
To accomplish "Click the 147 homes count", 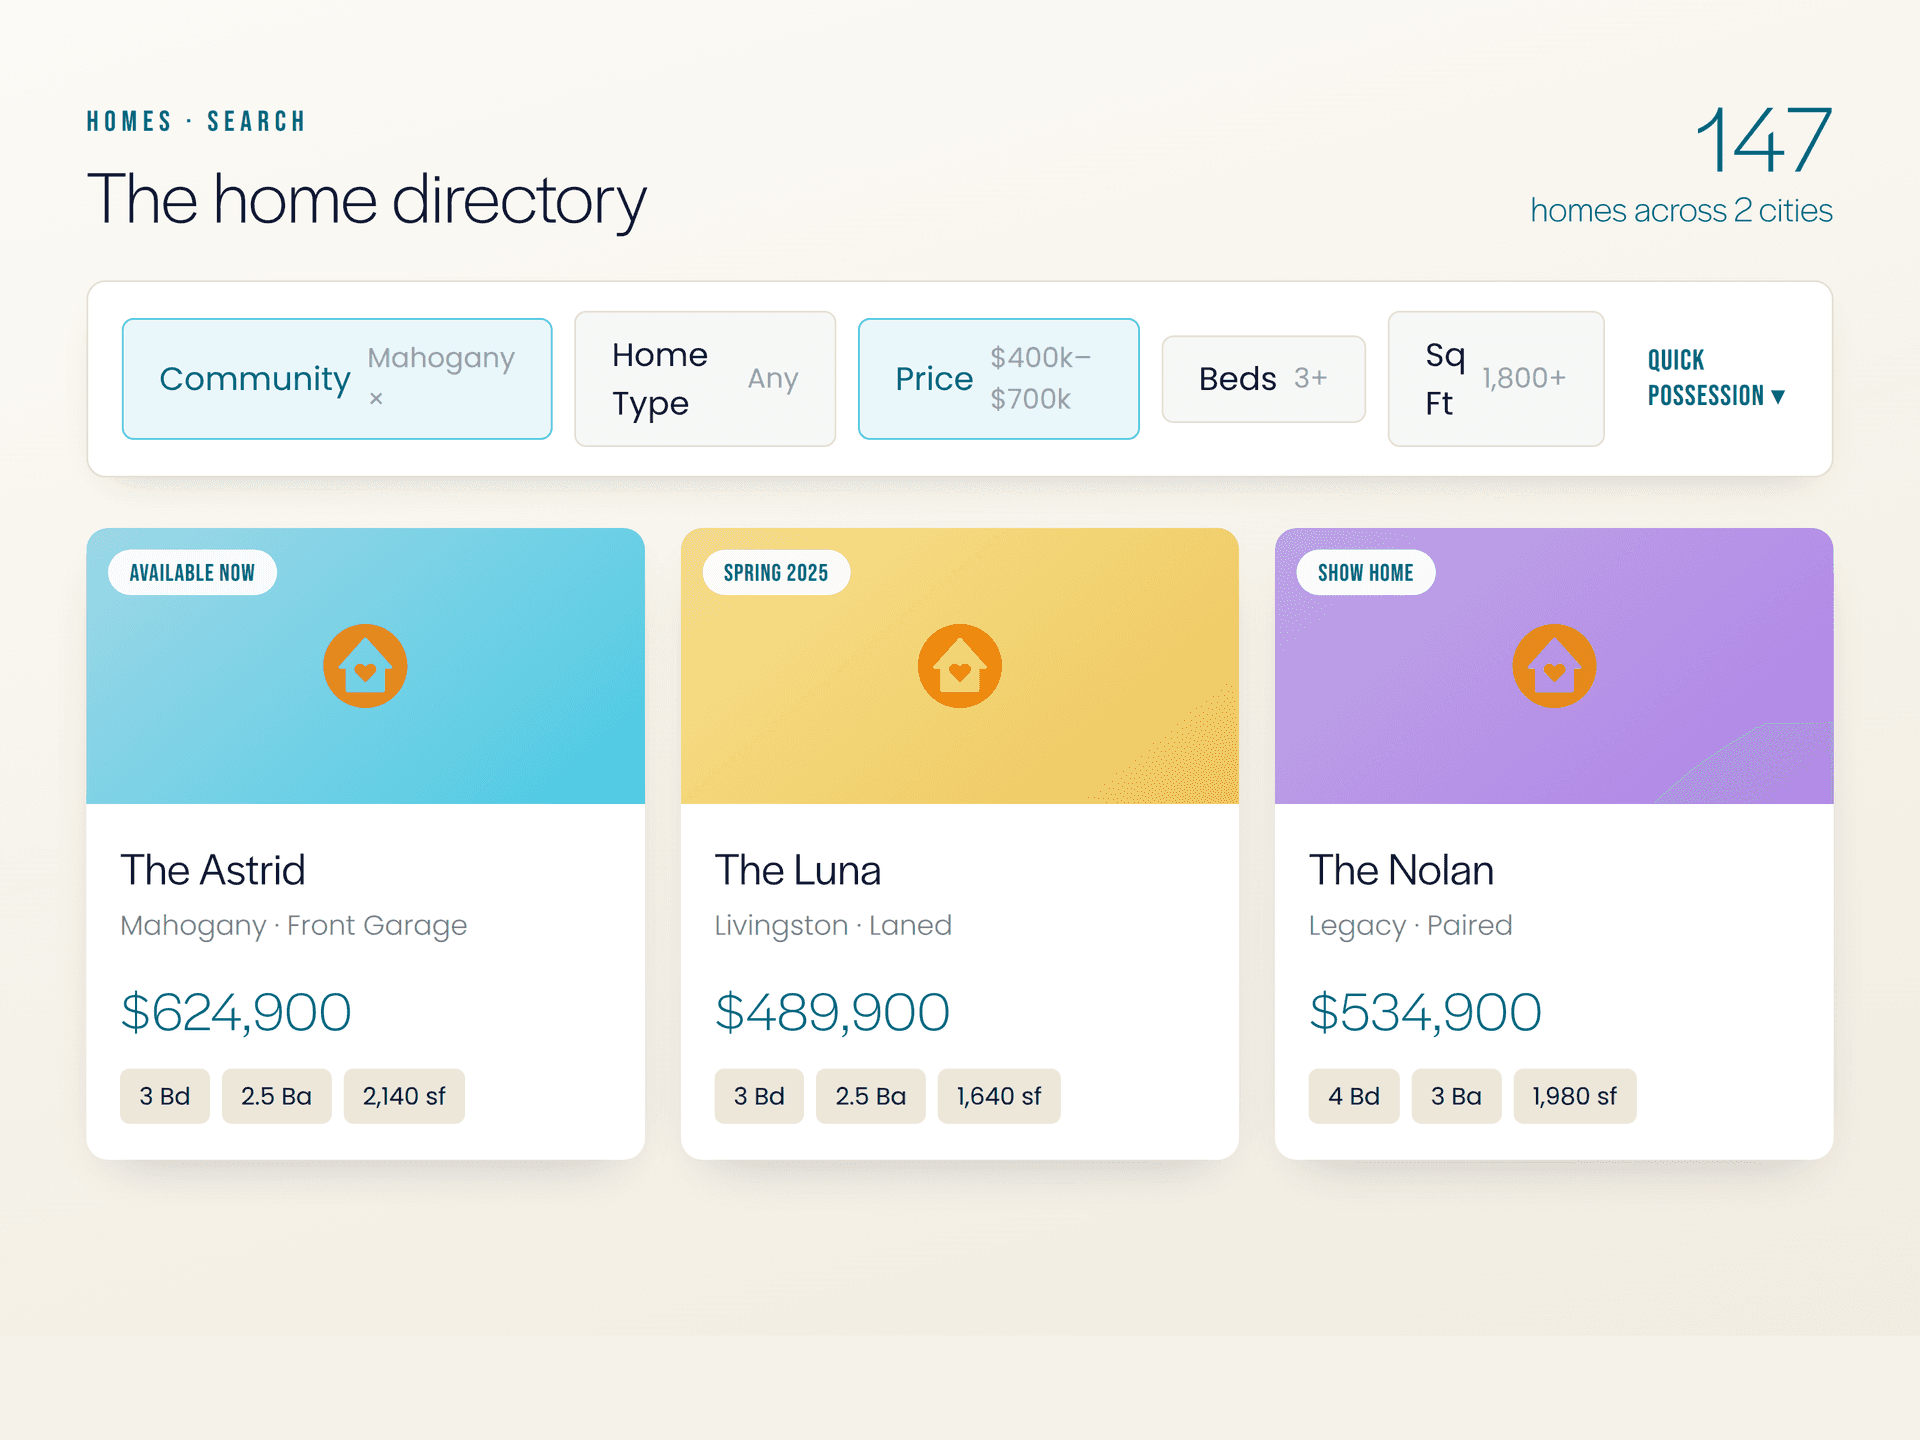I will coord(1763,140).
